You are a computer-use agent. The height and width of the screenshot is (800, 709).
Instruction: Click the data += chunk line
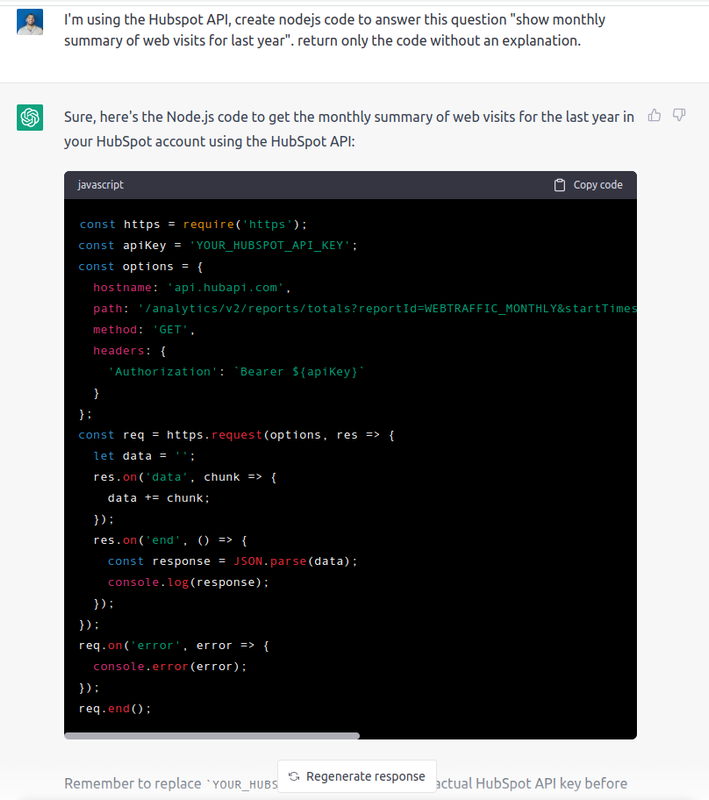[159, 498]
